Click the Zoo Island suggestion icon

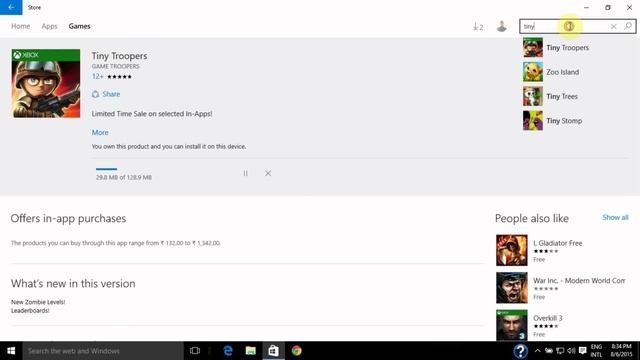[533, 72]
